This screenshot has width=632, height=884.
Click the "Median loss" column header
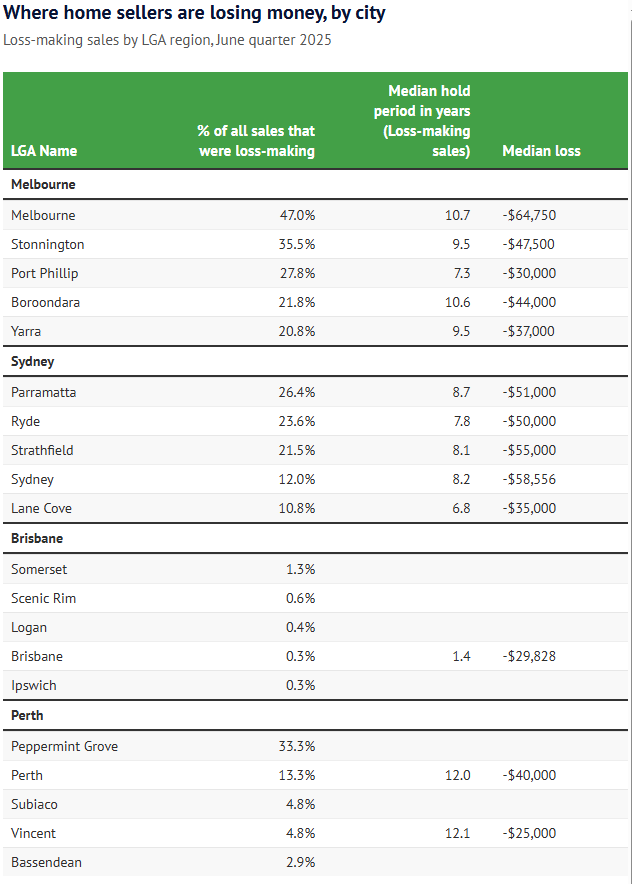pos(541,151)
